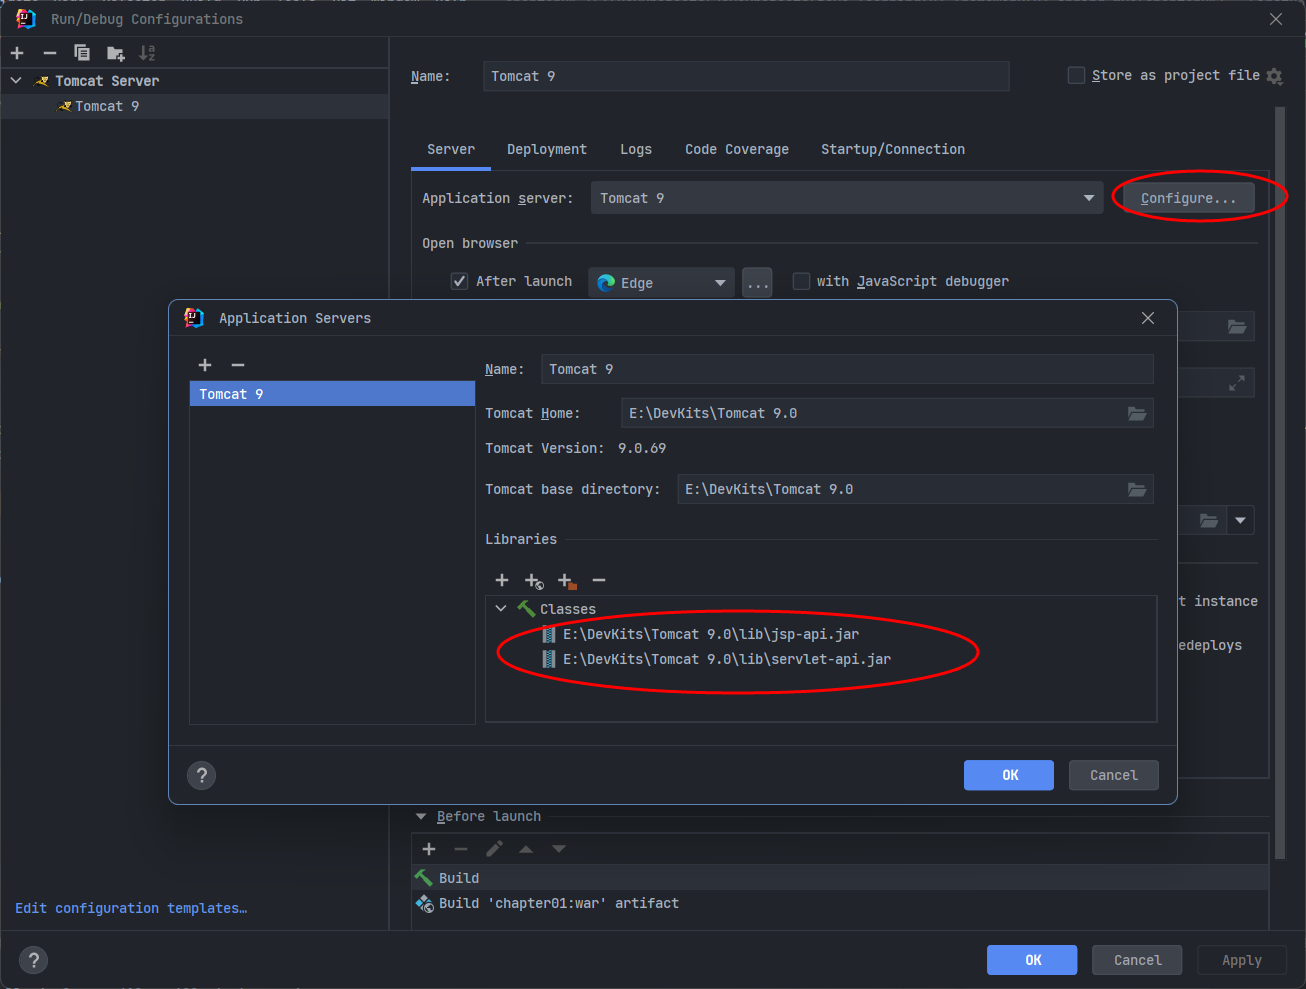Open Application server dropdown
This screenshot has height=989, width=1306.
click(x=1089, y=198)
